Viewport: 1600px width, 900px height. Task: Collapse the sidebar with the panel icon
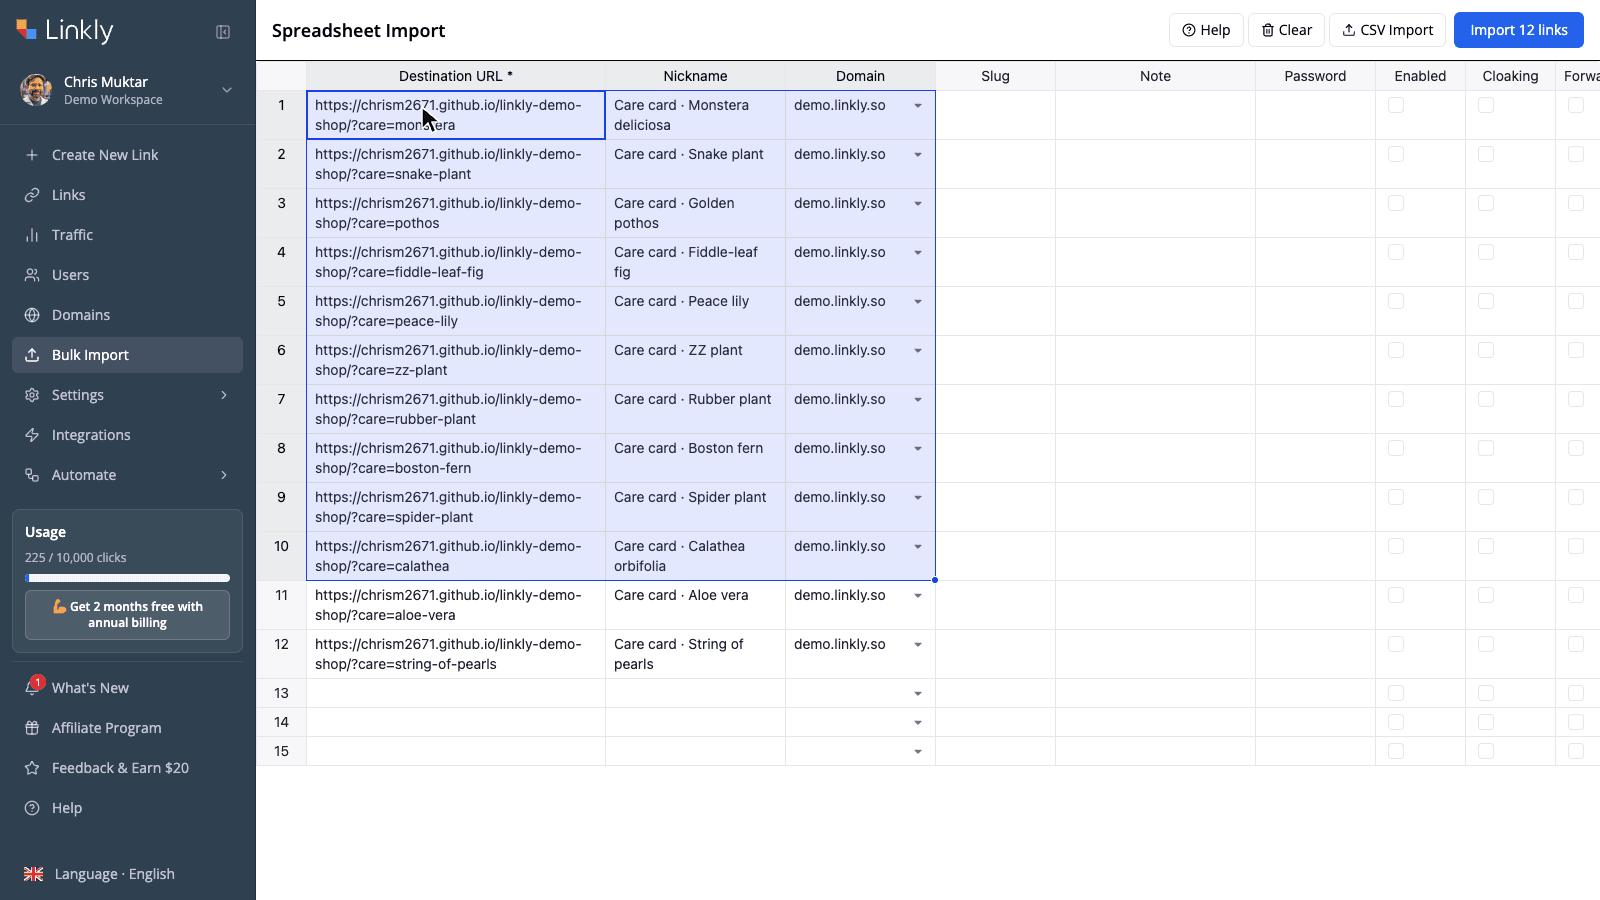[223, 32]
